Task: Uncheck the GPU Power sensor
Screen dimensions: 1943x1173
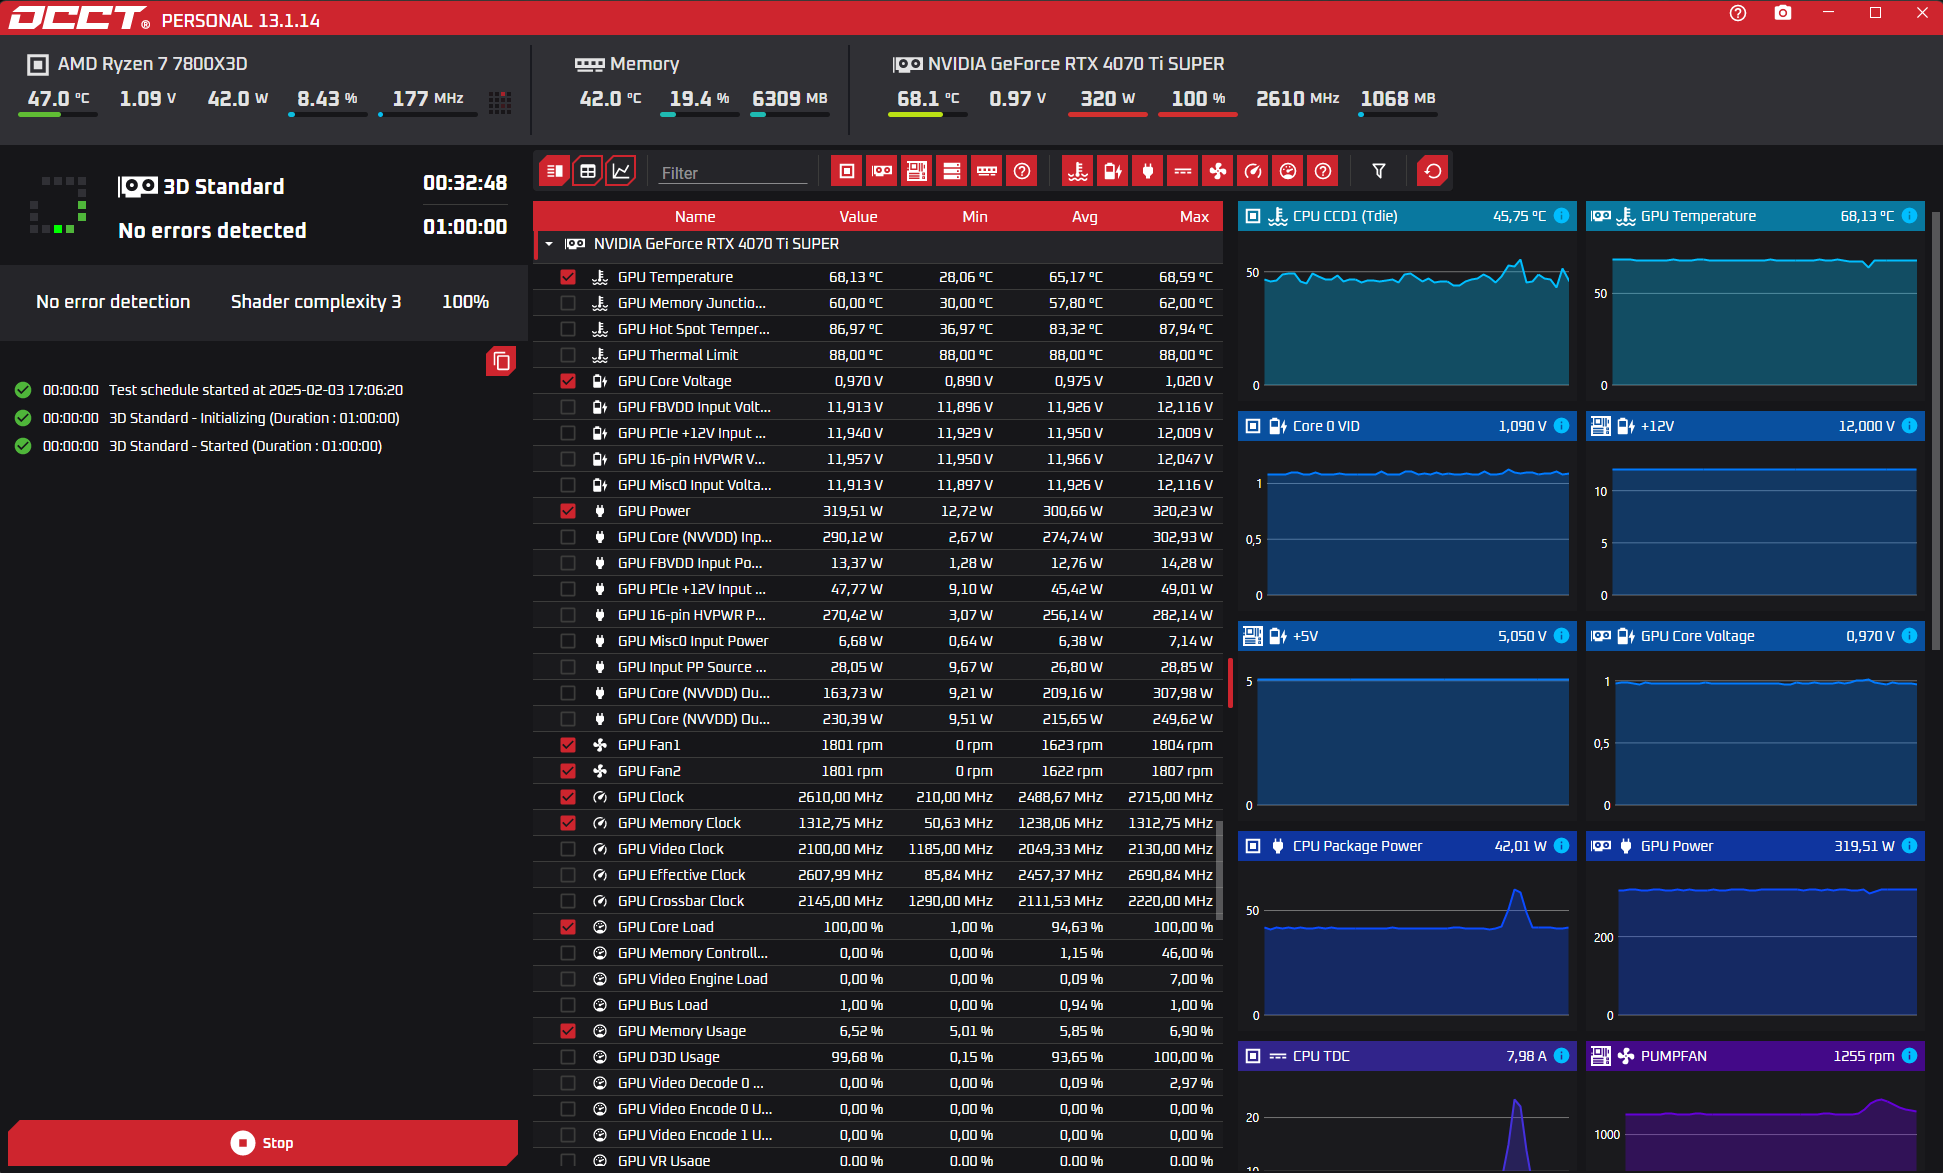Action: 568,511
